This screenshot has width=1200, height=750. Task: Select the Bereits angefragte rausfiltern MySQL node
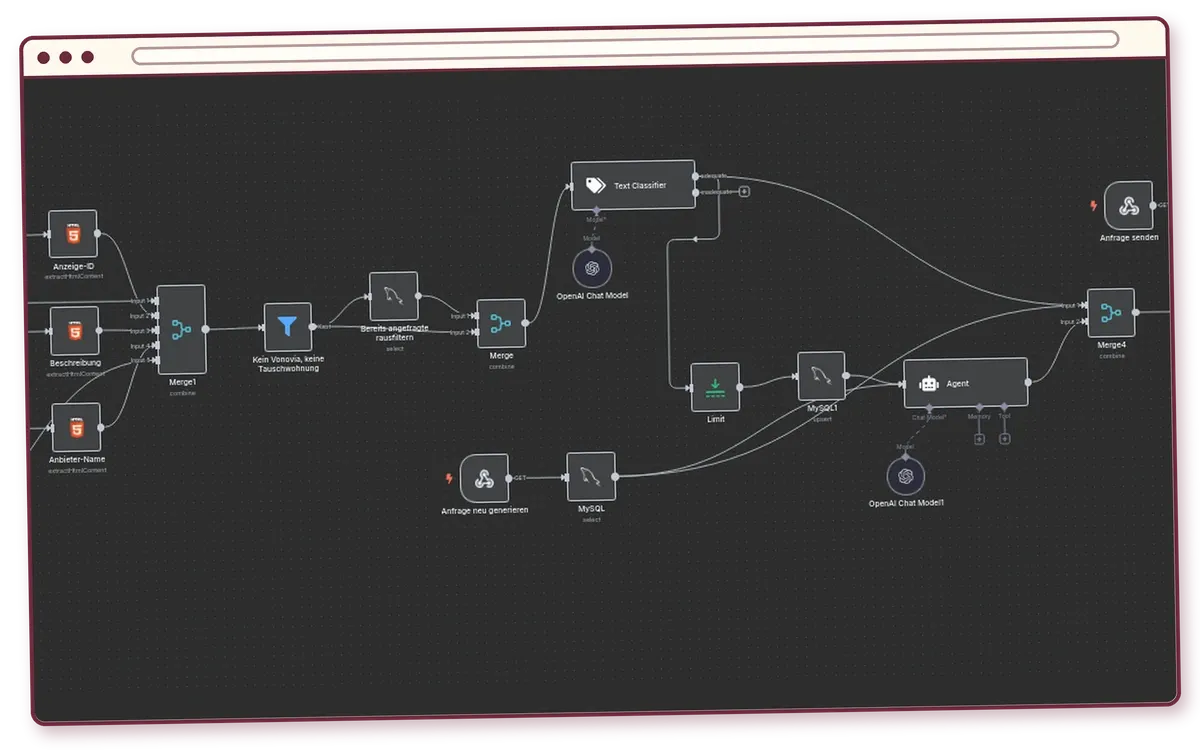[394, 297]
